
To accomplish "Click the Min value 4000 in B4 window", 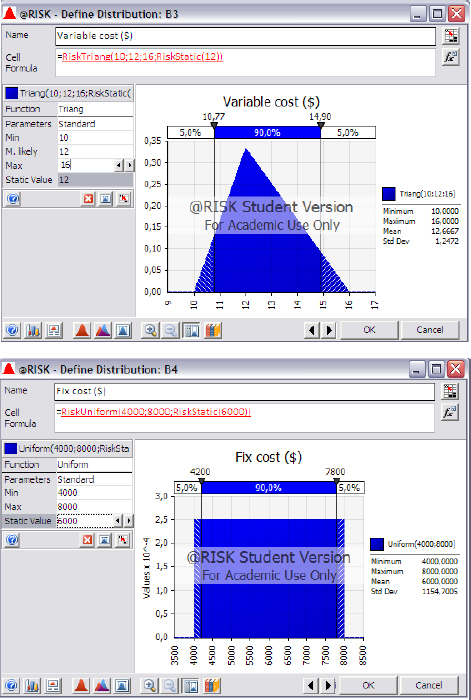I will [94, 493].
